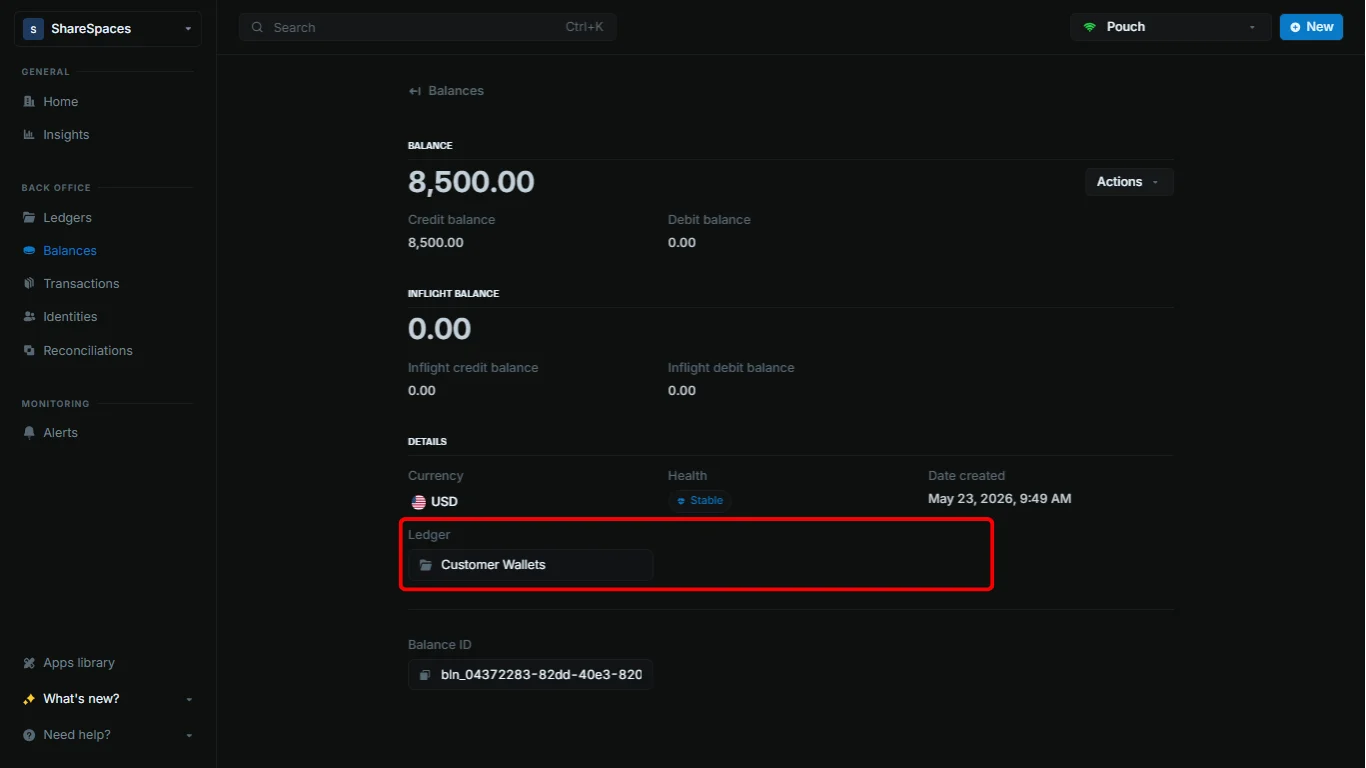Screen dimensions: 1366x768
Task: Copy the Balance ID value
Action: coord(530,674)
